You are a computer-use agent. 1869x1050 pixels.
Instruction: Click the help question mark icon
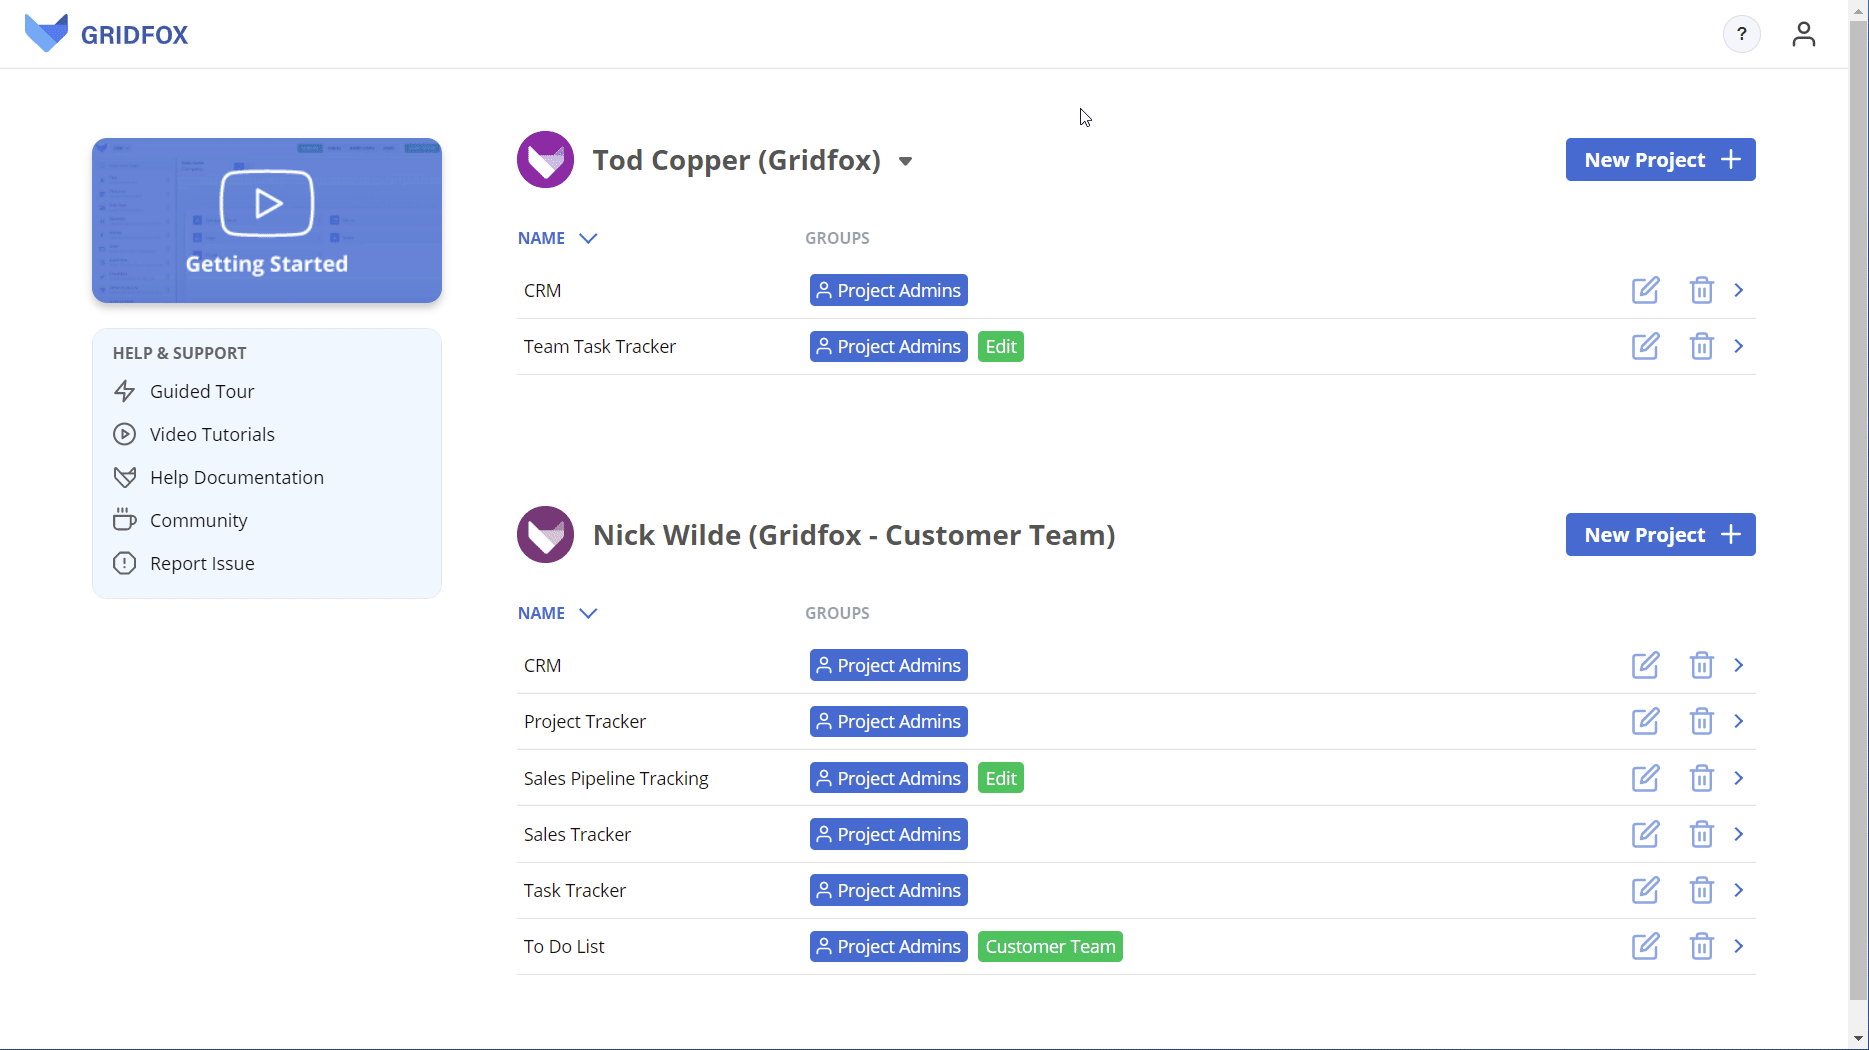(1741, 34)
